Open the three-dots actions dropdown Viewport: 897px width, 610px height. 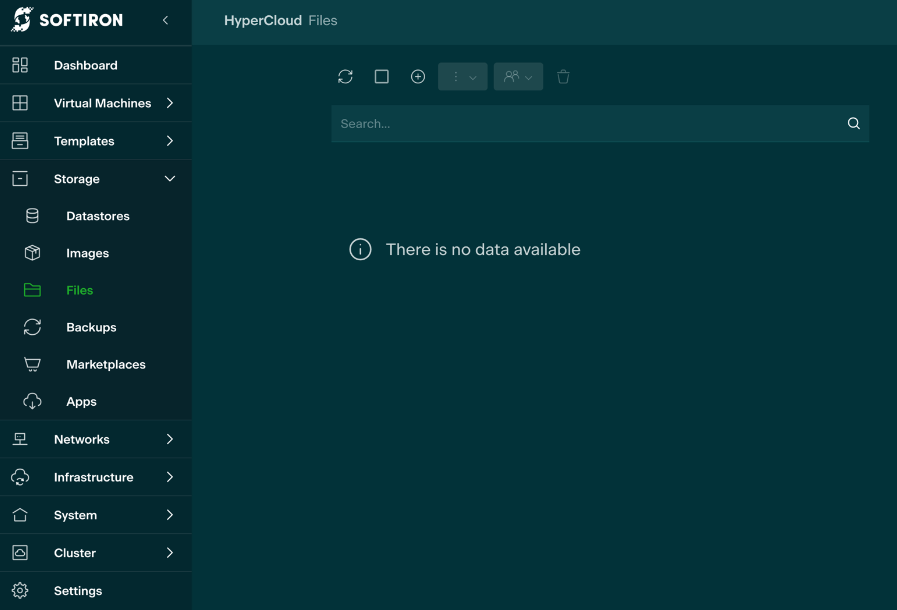tap(462, 77)
